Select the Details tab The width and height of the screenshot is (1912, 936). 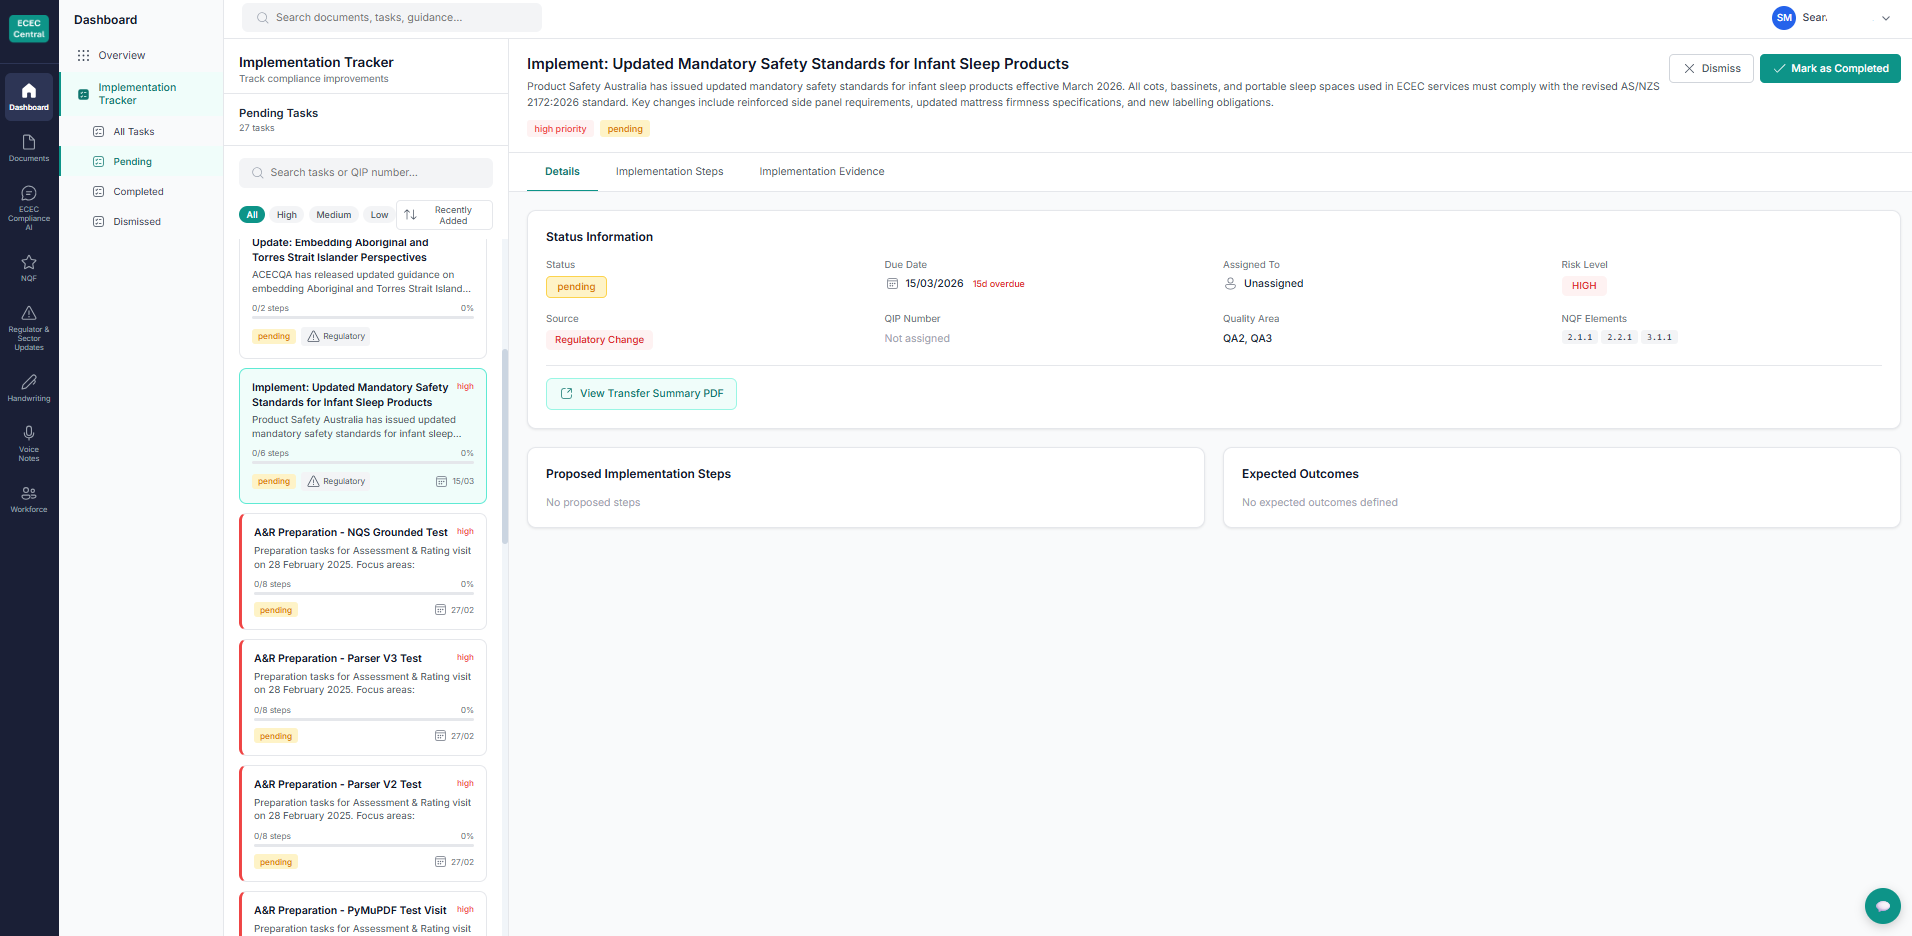(562, 172)
